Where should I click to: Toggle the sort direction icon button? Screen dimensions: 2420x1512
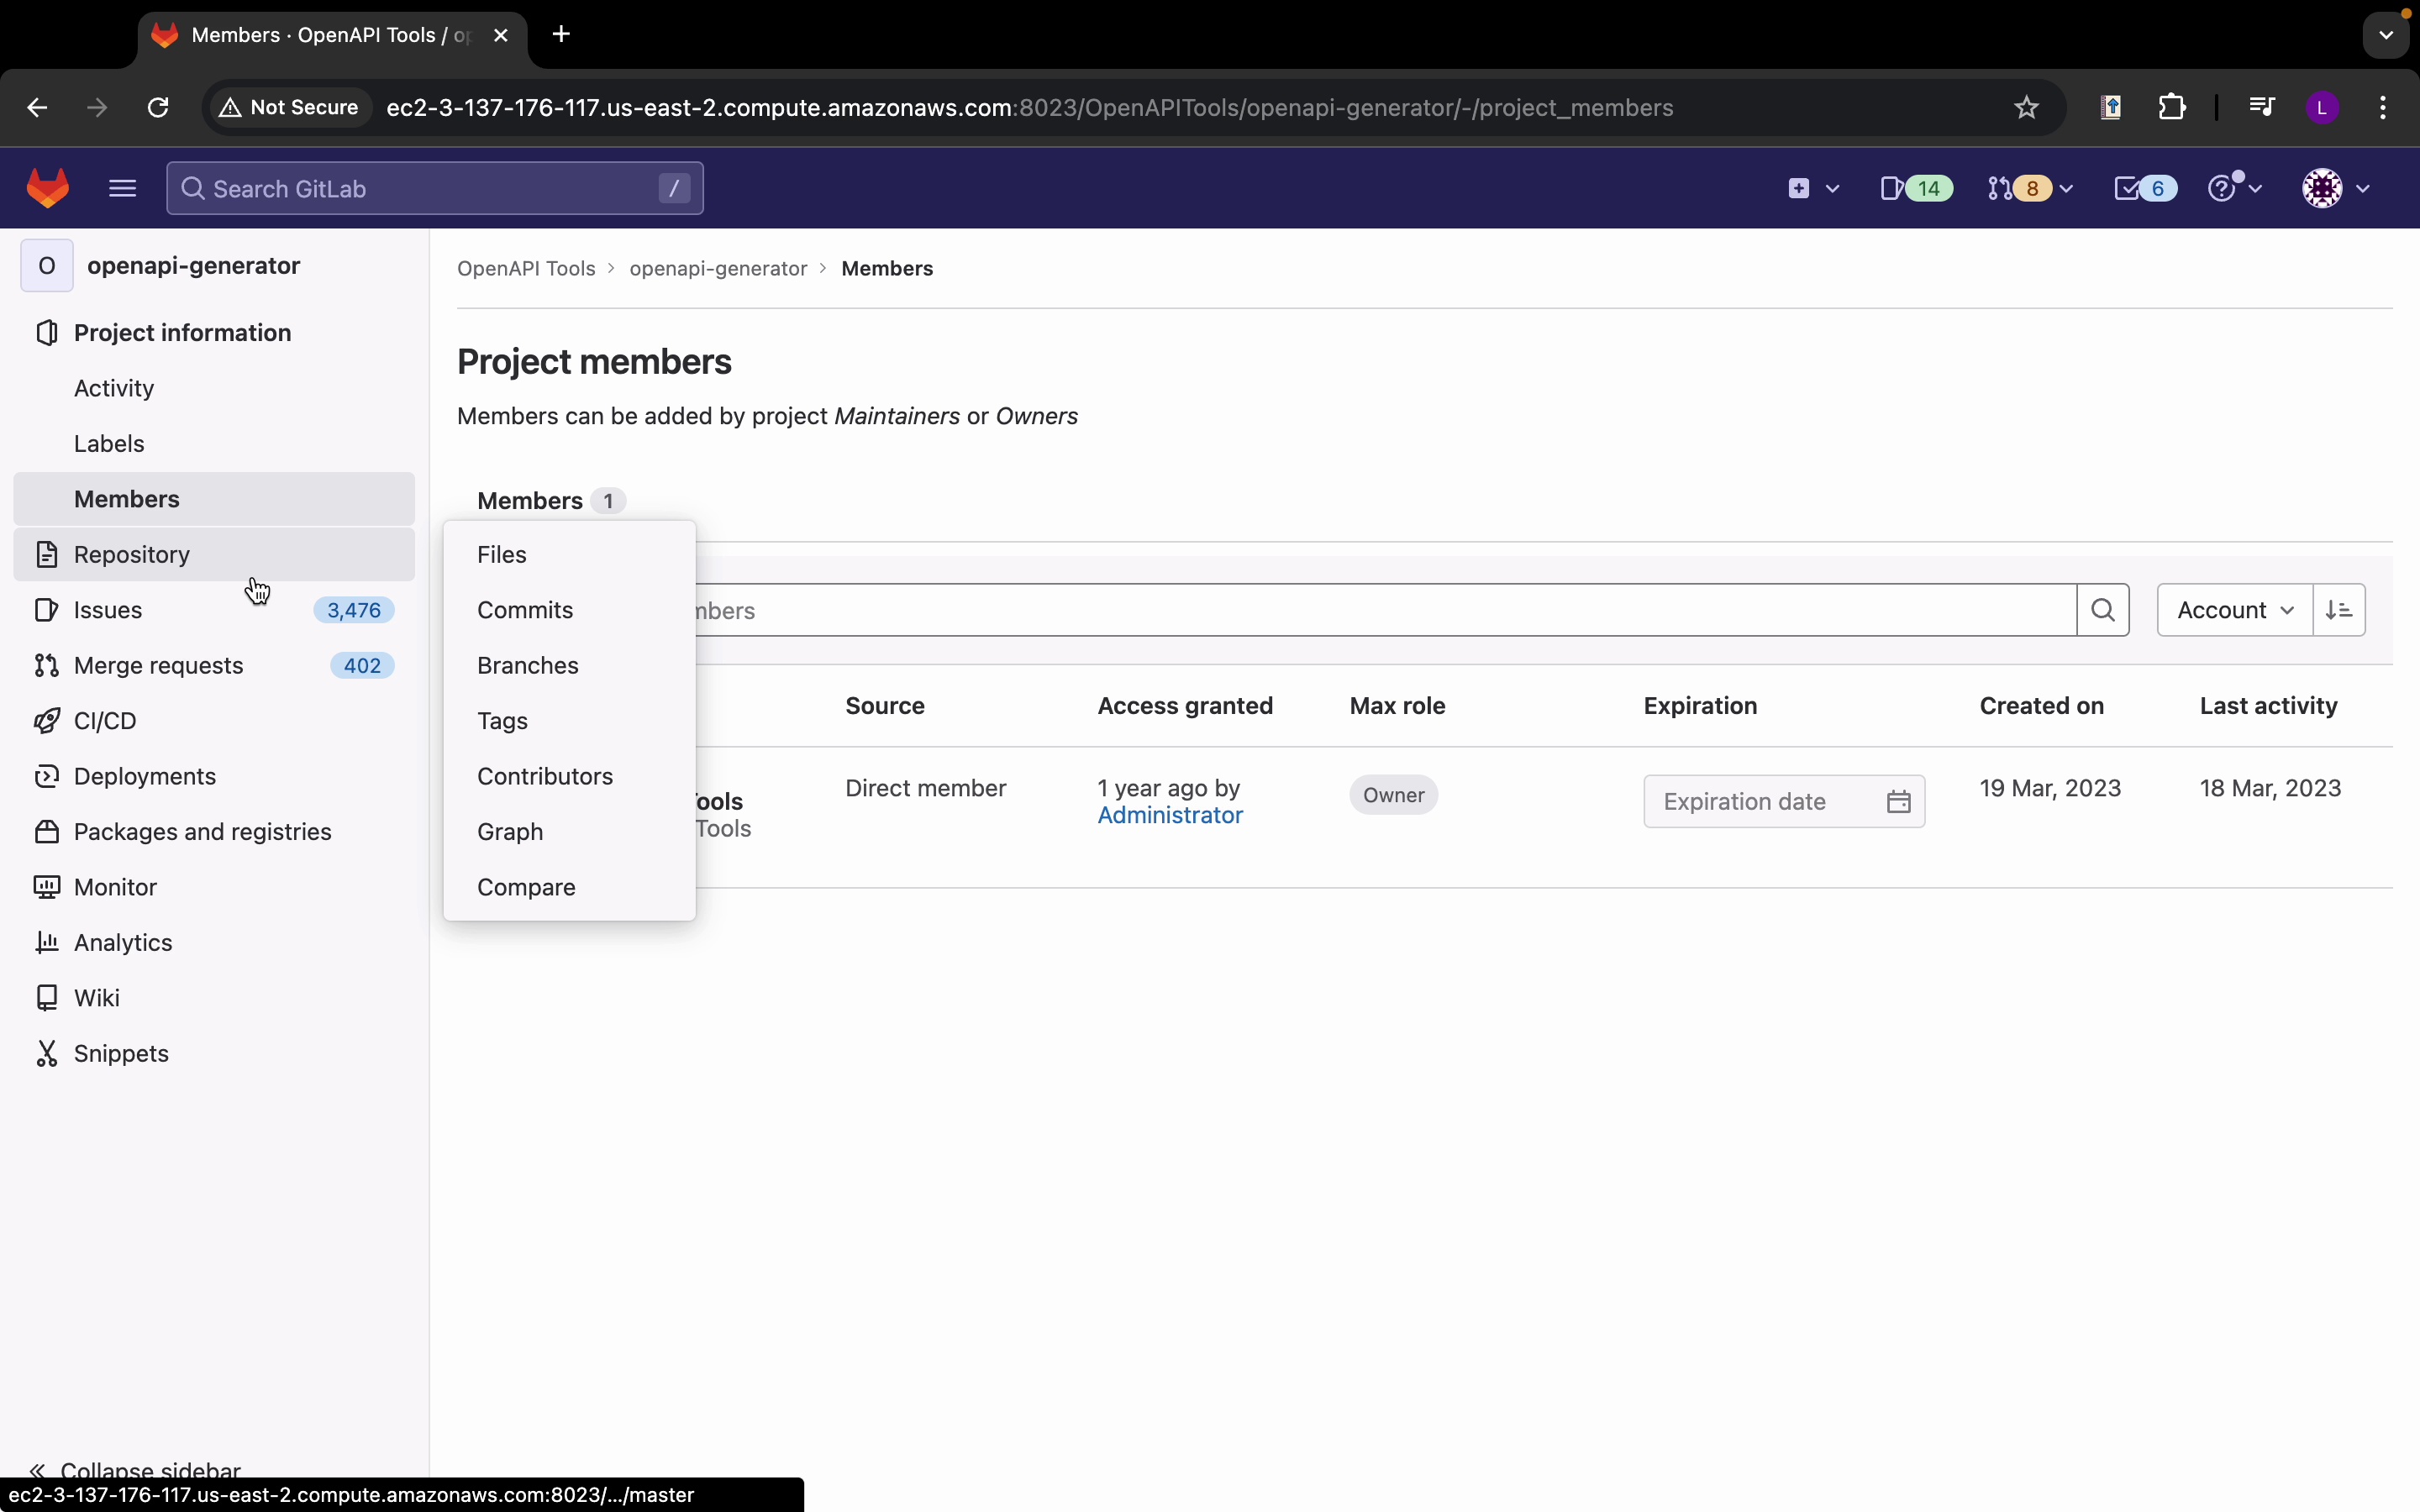pyautogui.click(x=2339, y=610)
